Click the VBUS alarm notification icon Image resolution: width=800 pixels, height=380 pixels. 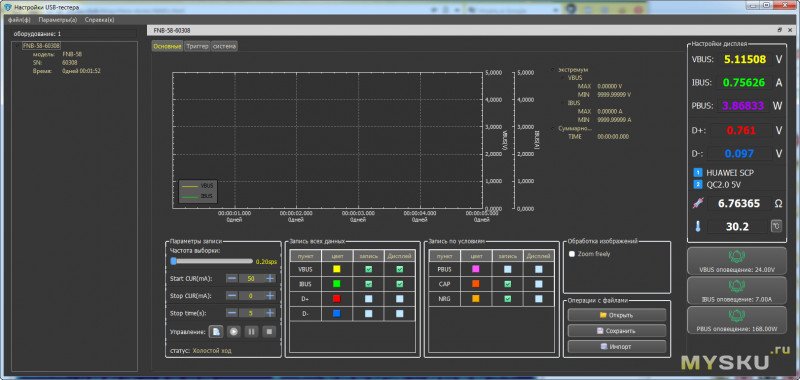737,257
